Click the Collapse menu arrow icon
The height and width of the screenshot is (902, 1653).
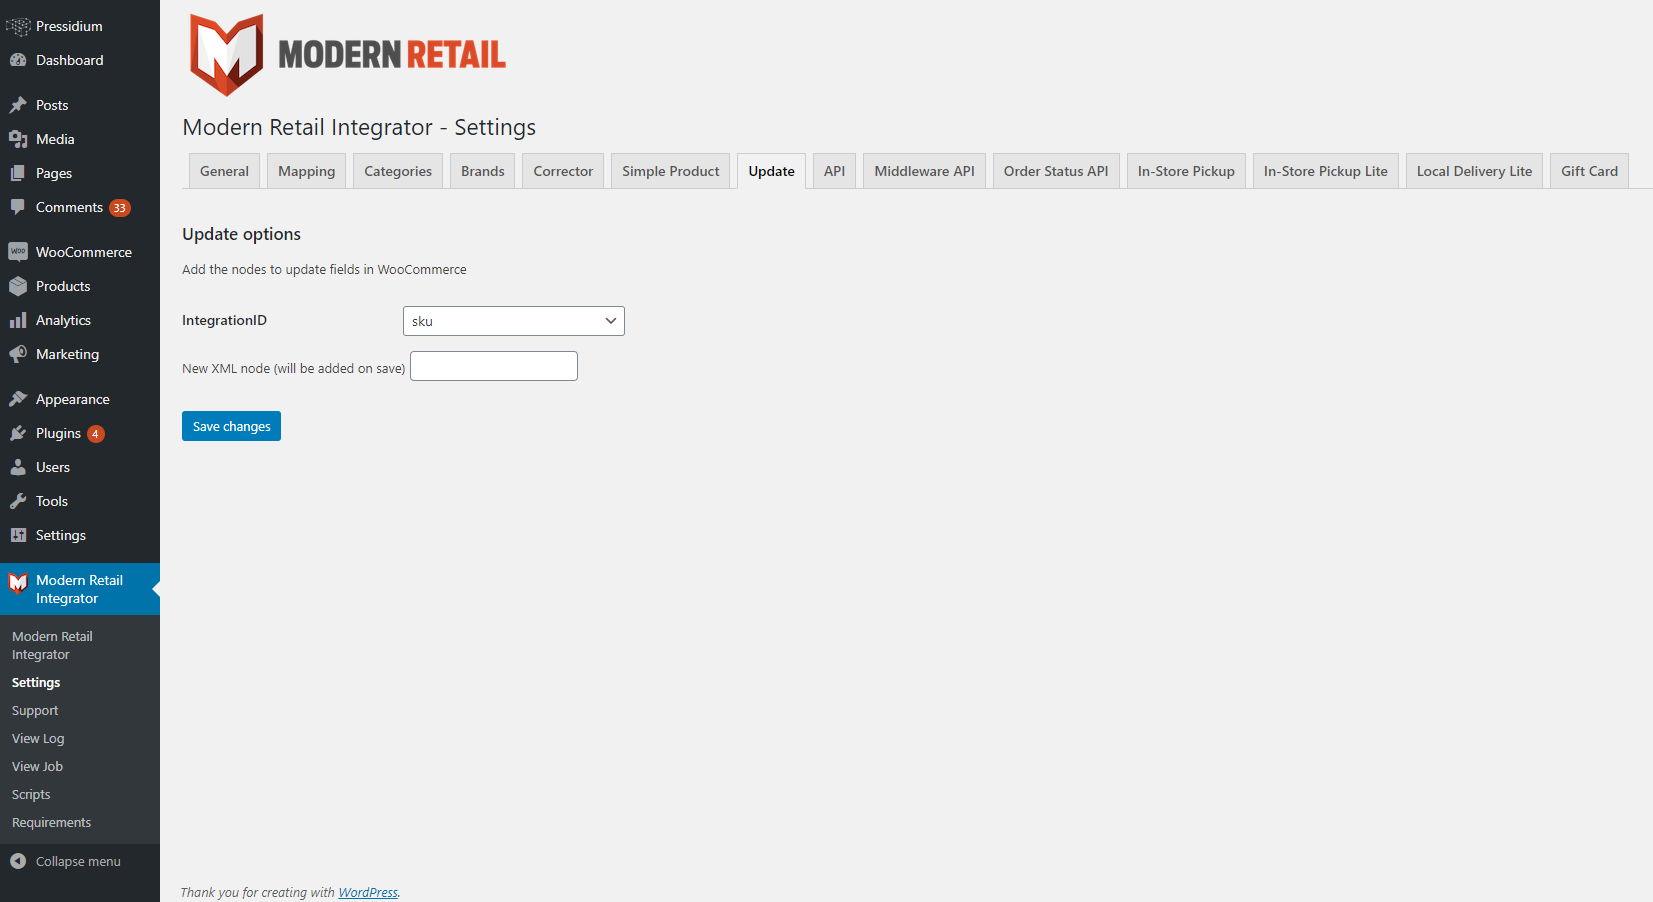coord(18,861)
